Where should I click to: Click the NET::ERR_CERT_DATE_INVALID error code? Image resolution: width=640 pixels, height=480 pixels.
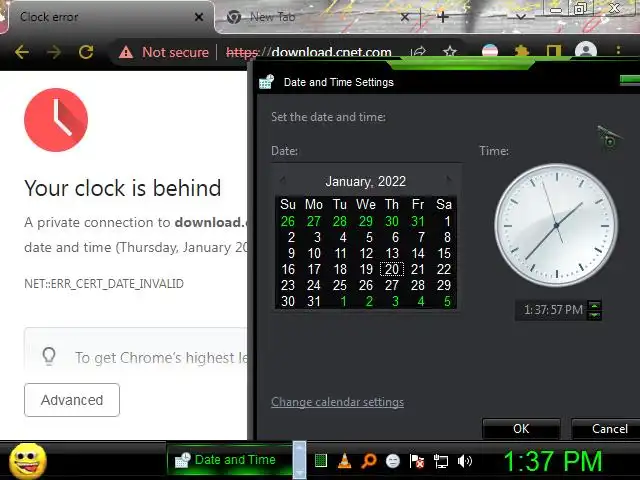tap(104, 284)
